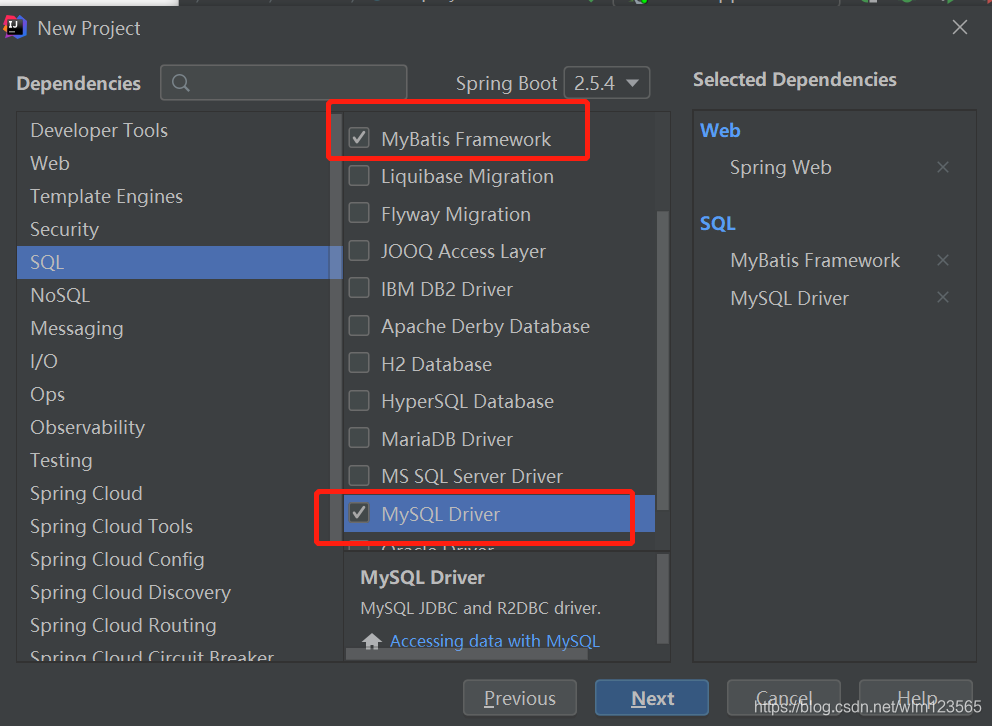Select the I/O category

pos(180,361)
